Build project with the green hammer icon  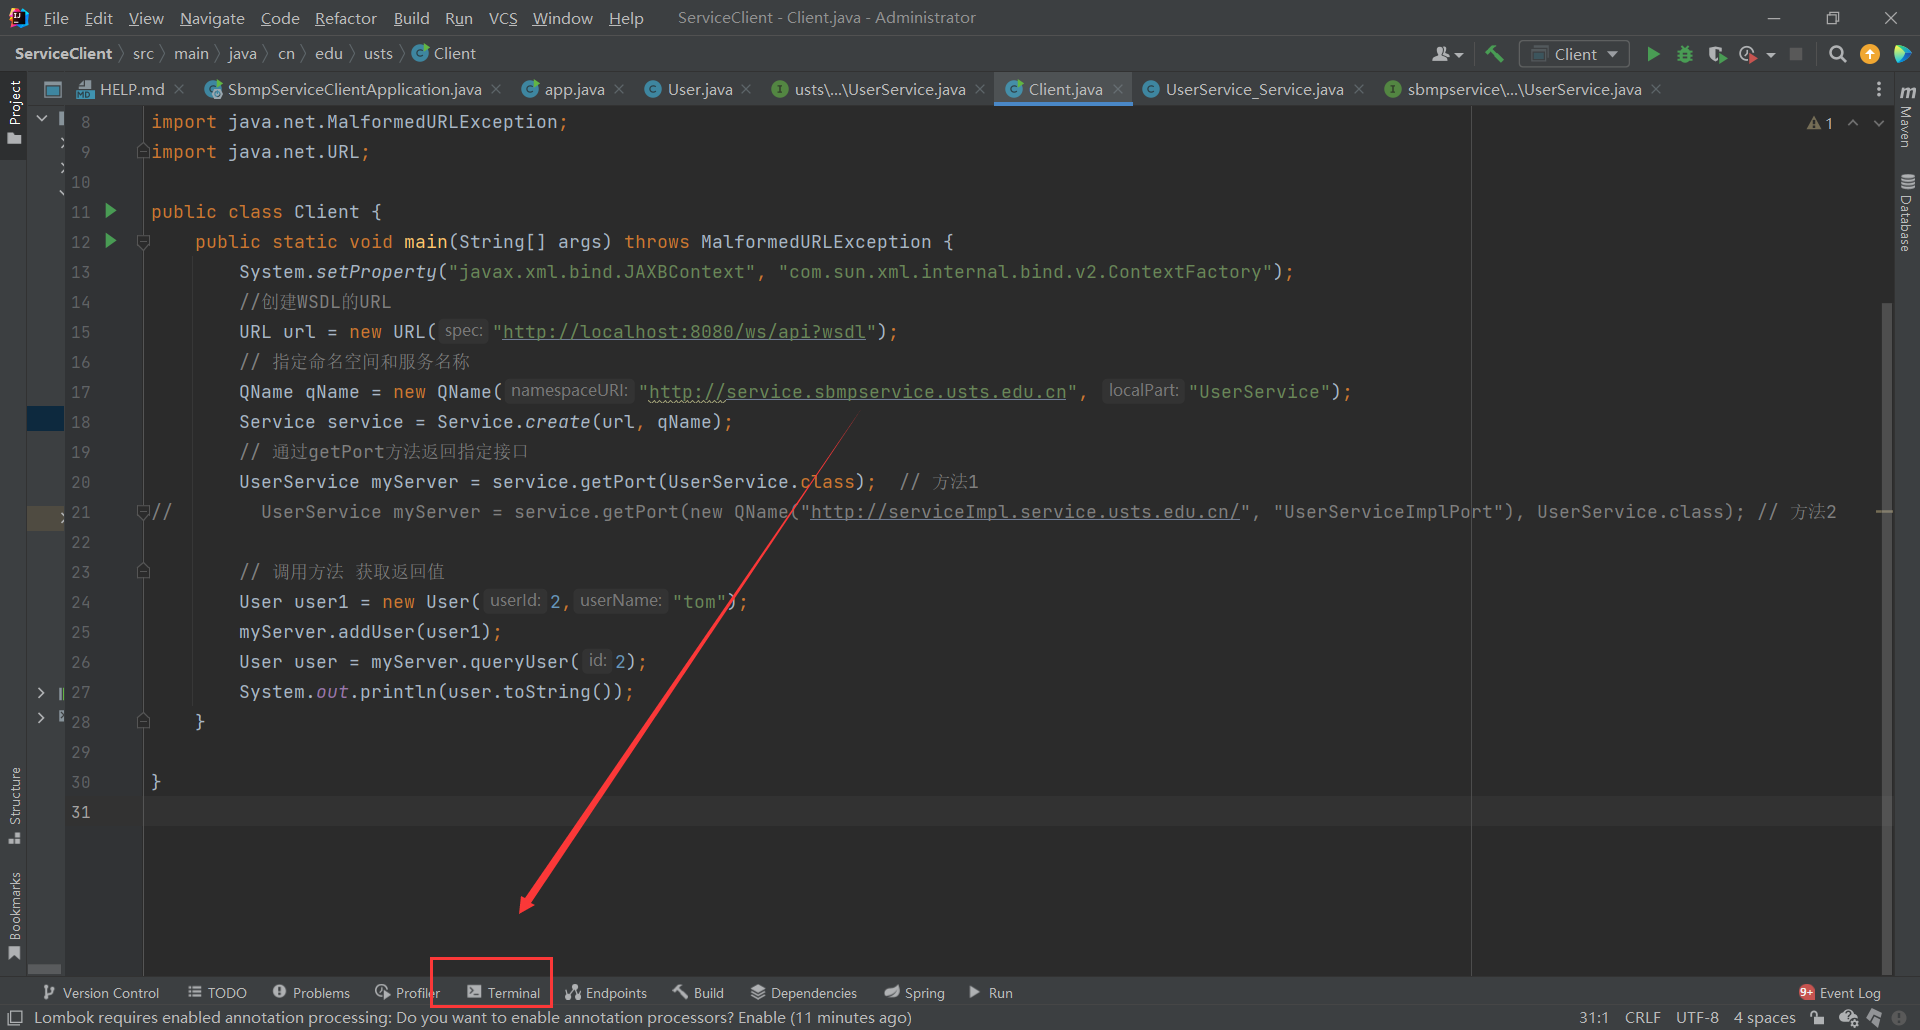pos(1494,54)
